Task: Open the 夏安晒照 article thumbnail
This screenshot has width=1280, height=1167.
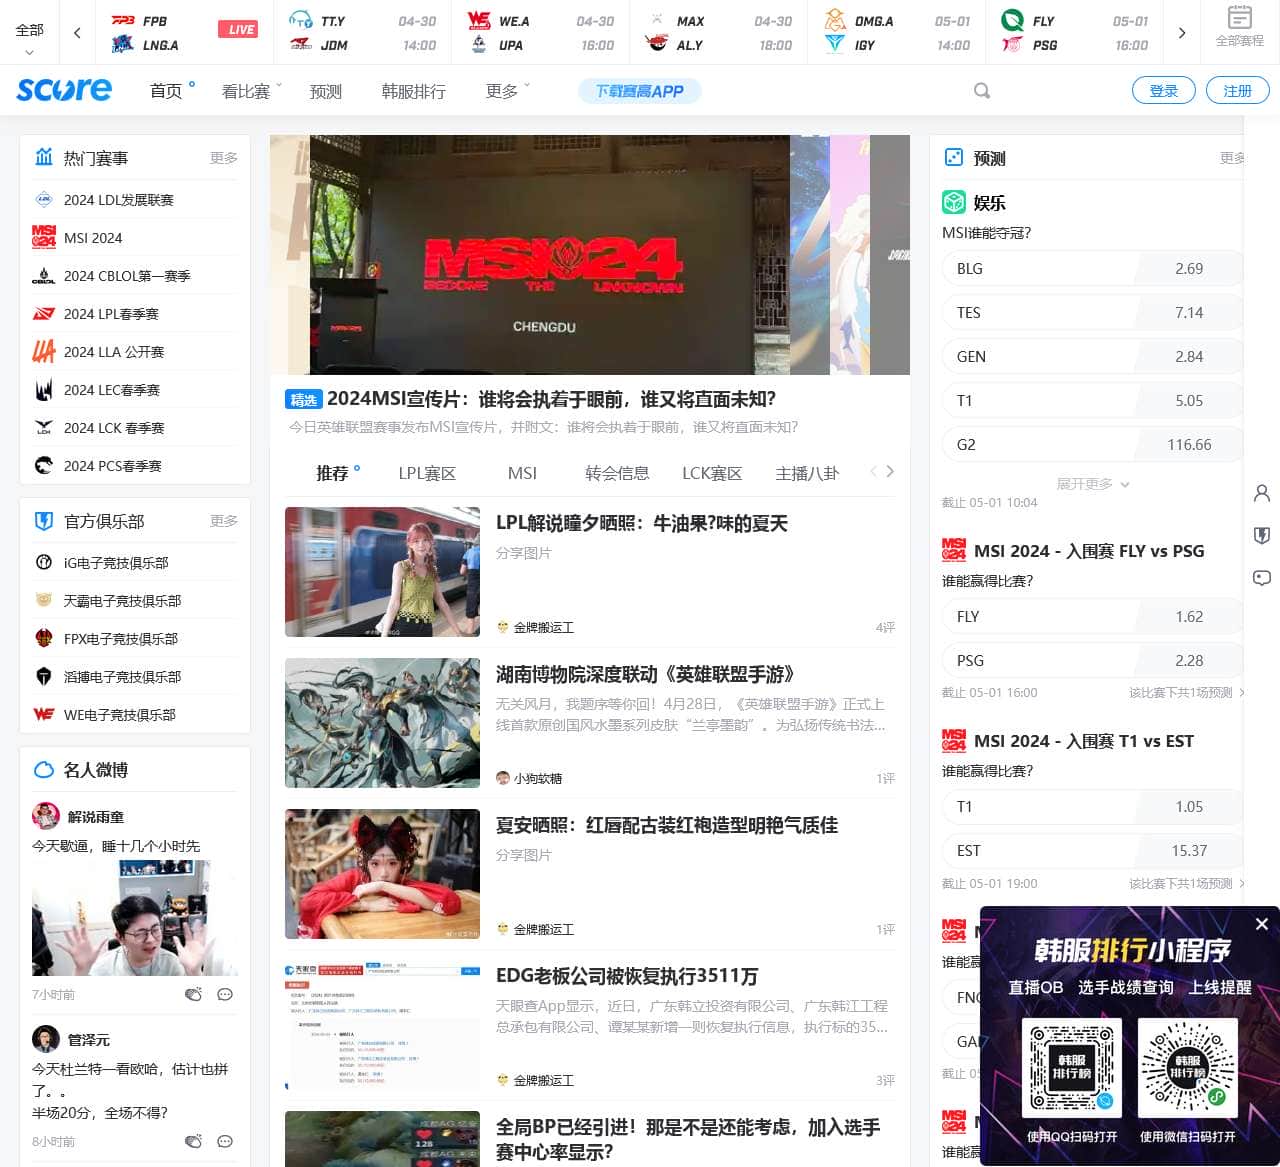Action: pyautogui.click(x=382, y=874)
